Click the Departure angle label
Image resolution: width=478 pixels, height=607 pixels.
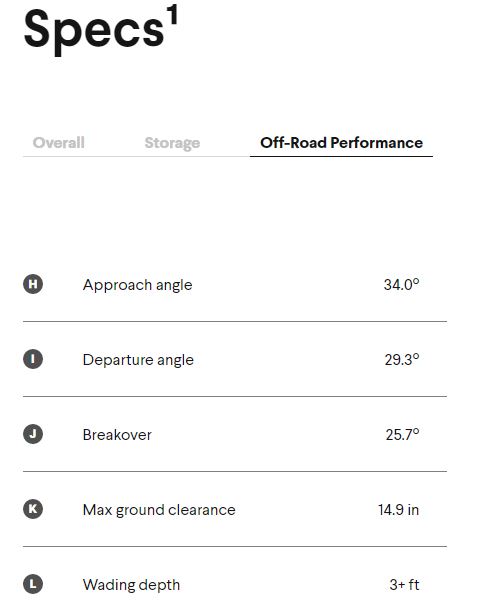[138, 360]
